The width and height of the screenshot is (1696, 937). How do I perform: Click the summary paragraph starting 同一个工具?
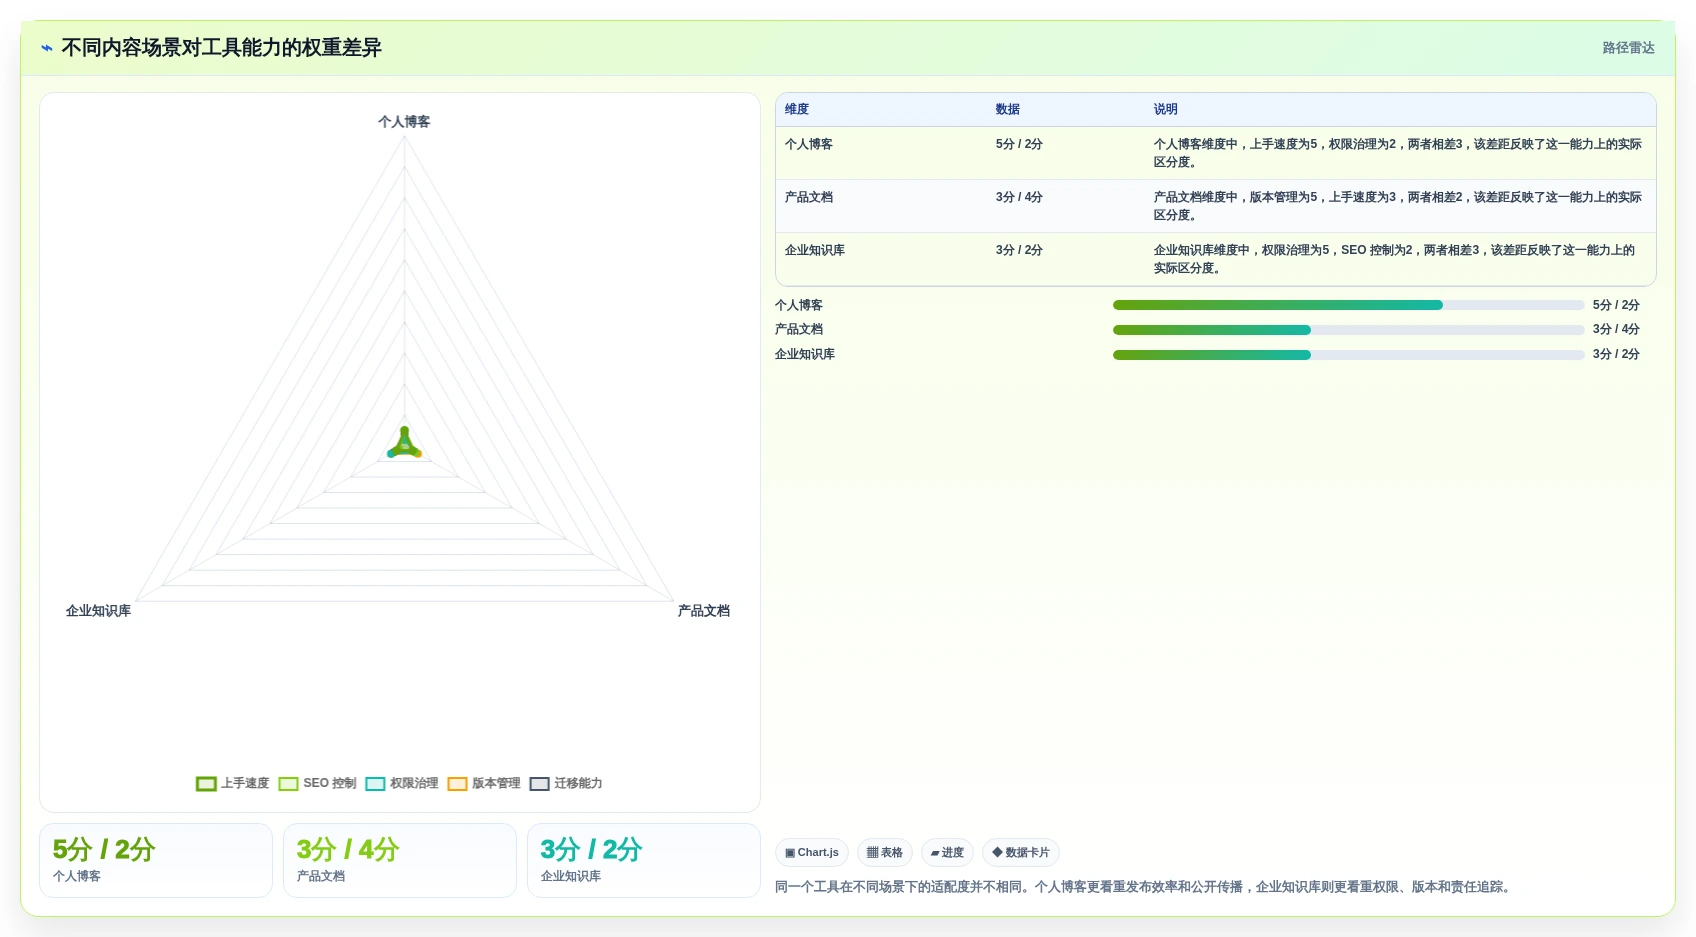coord(1145,887)
